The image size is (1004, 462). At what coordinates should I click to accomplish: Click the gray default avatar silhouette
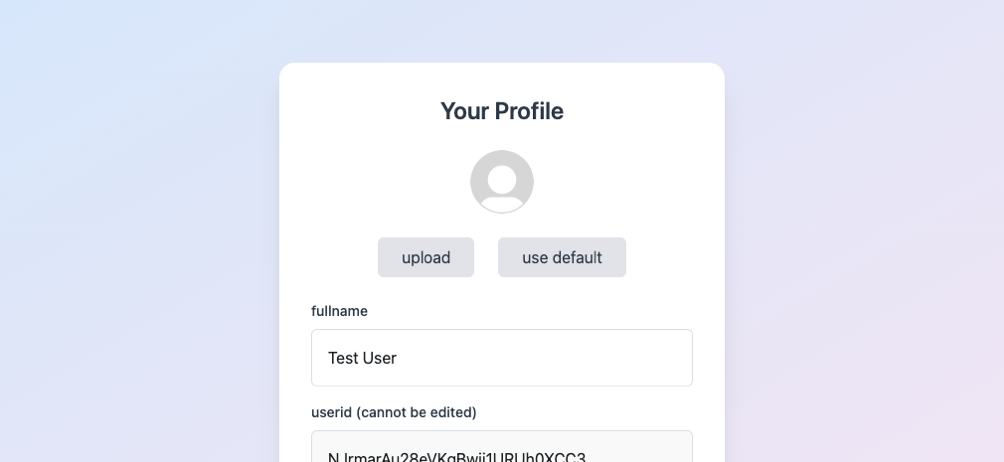point(501,182)
